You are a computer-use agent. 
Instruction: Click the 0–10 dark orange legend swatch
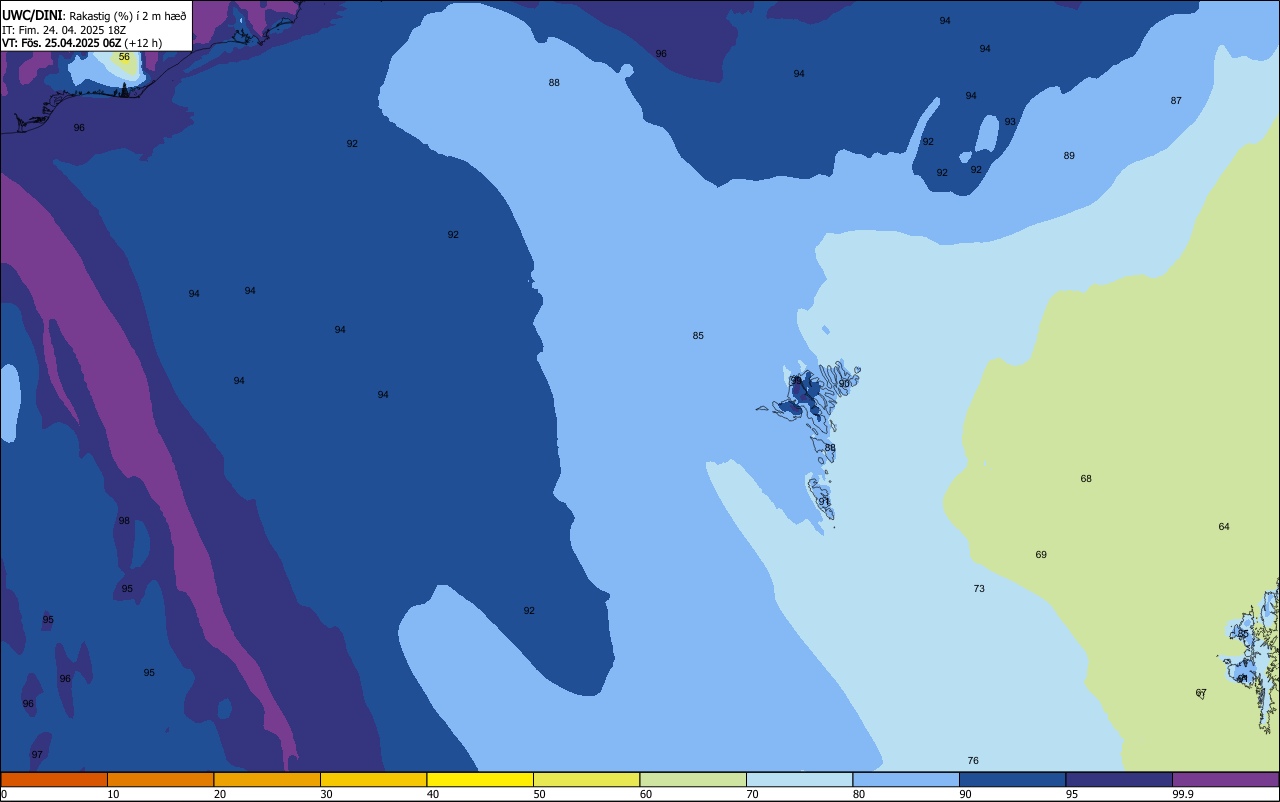[x=54, y=779]
